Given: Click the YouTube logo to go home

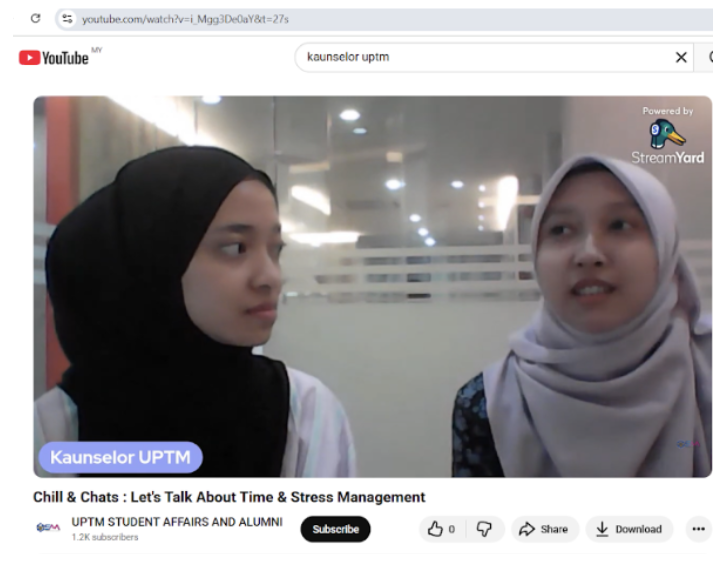Looking at the screenshot, I should pyautogui.click(x=55, y=58).
